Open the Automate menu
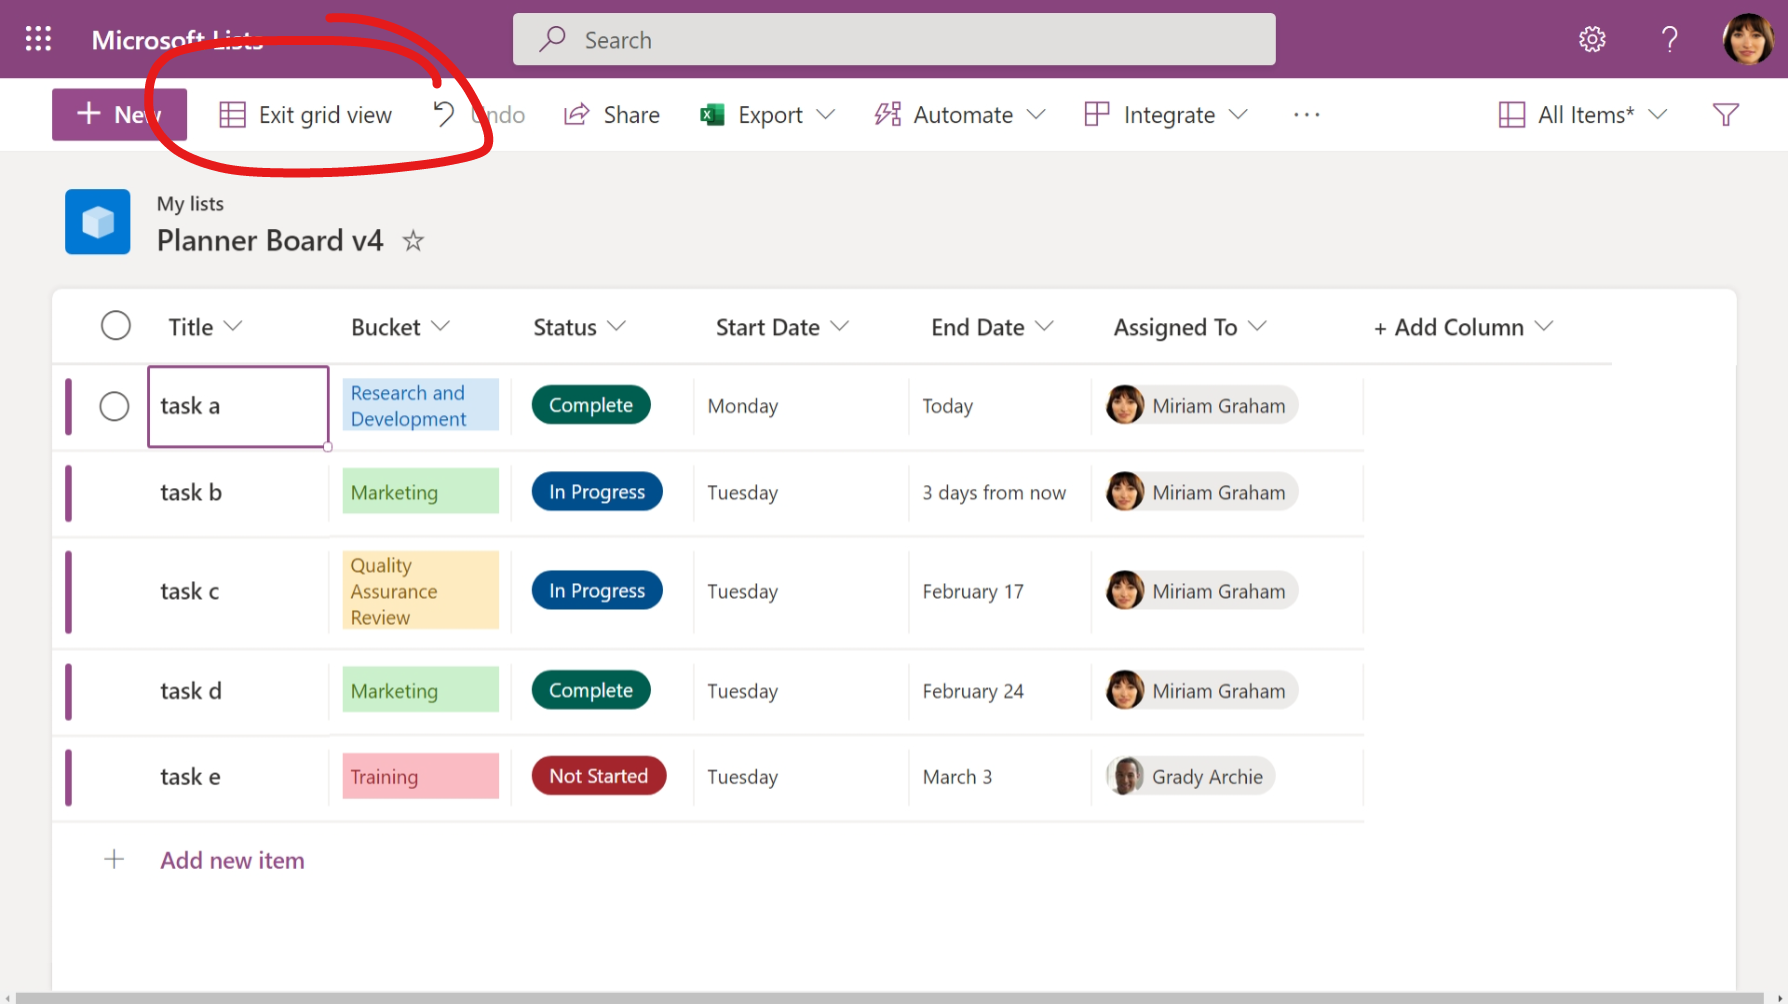Image resolution: width=1788 pixels, height=1004 pixels. tap(960, 115)
